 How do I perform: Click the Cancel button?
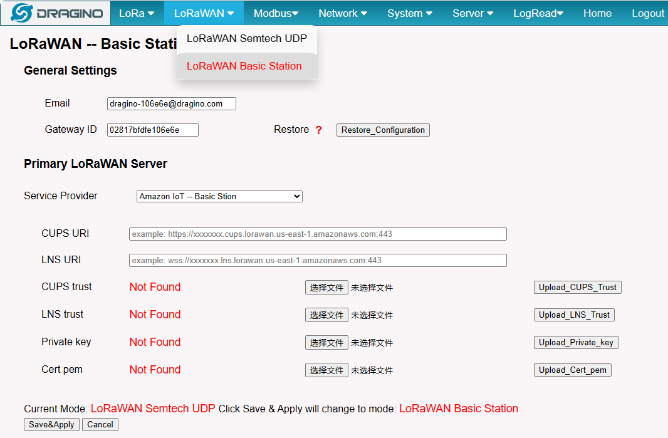[100, 424]
